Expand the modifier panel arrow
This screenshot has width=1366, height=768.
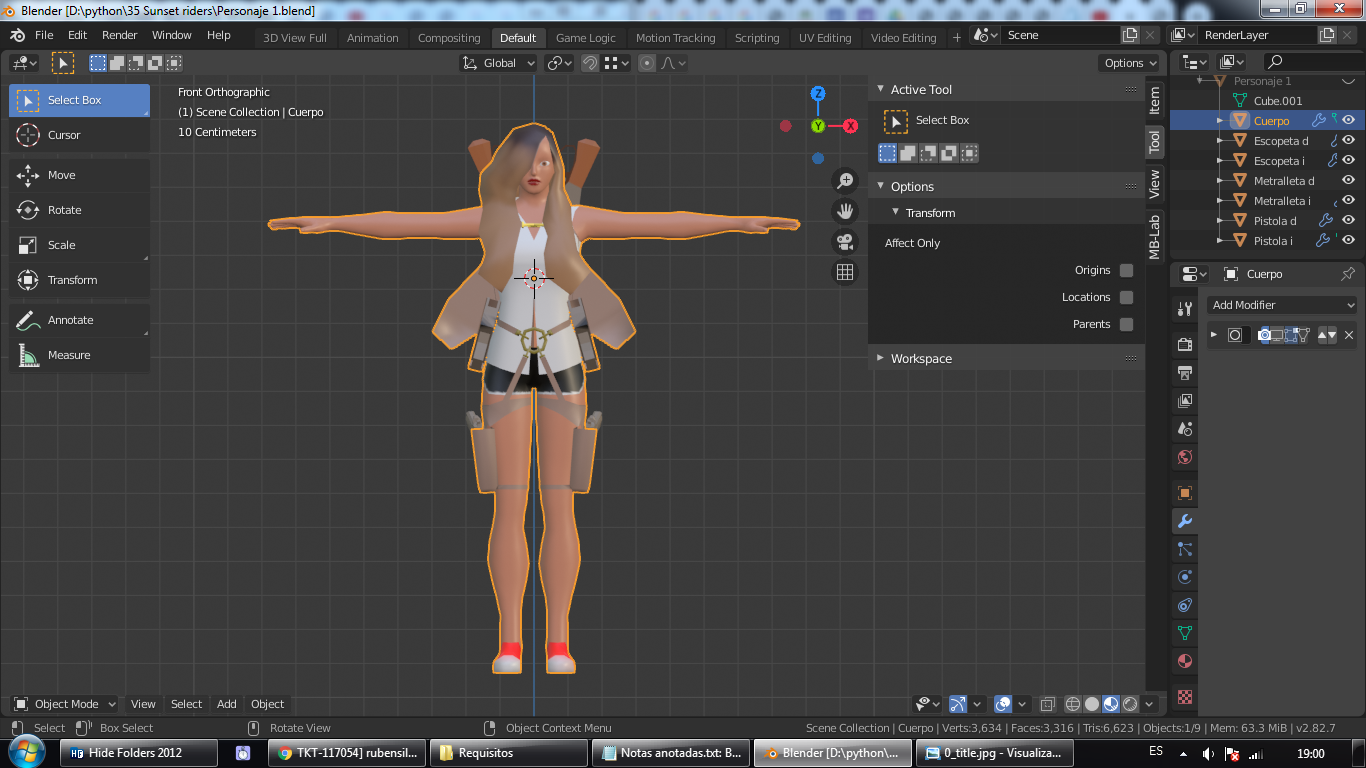(1214, 335)
